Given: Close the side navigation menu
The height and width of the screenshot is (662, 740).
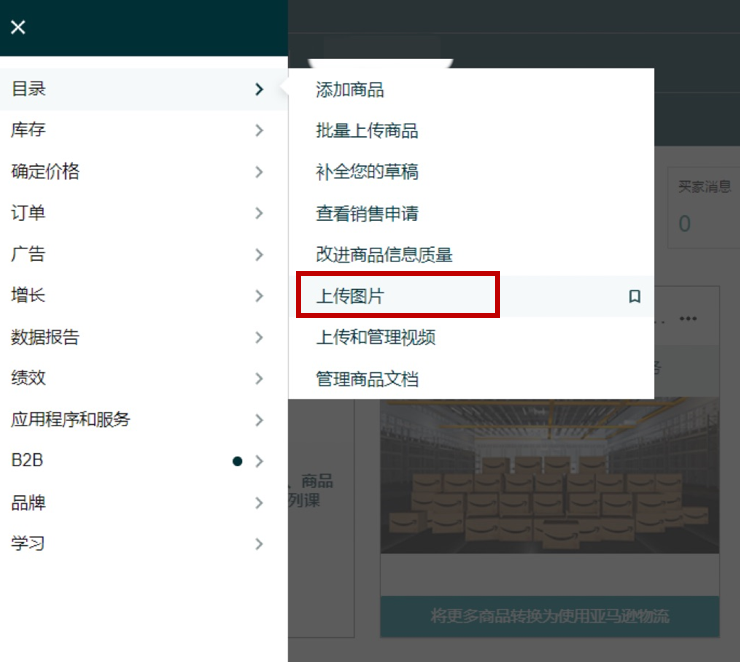Looking at the screenshot, I should pos(18,27).
